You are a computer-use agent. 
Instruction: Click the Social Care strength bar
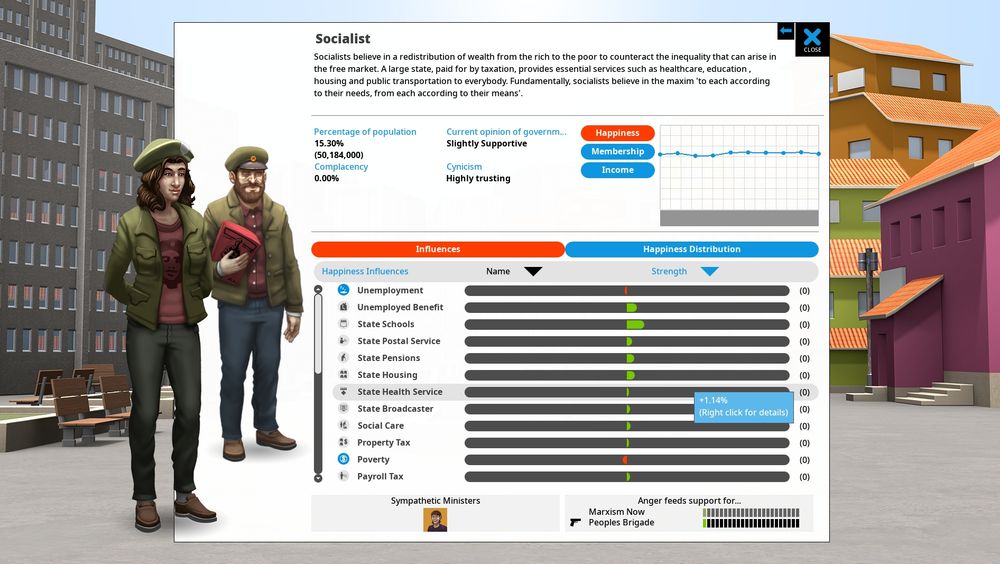point(627,426)
